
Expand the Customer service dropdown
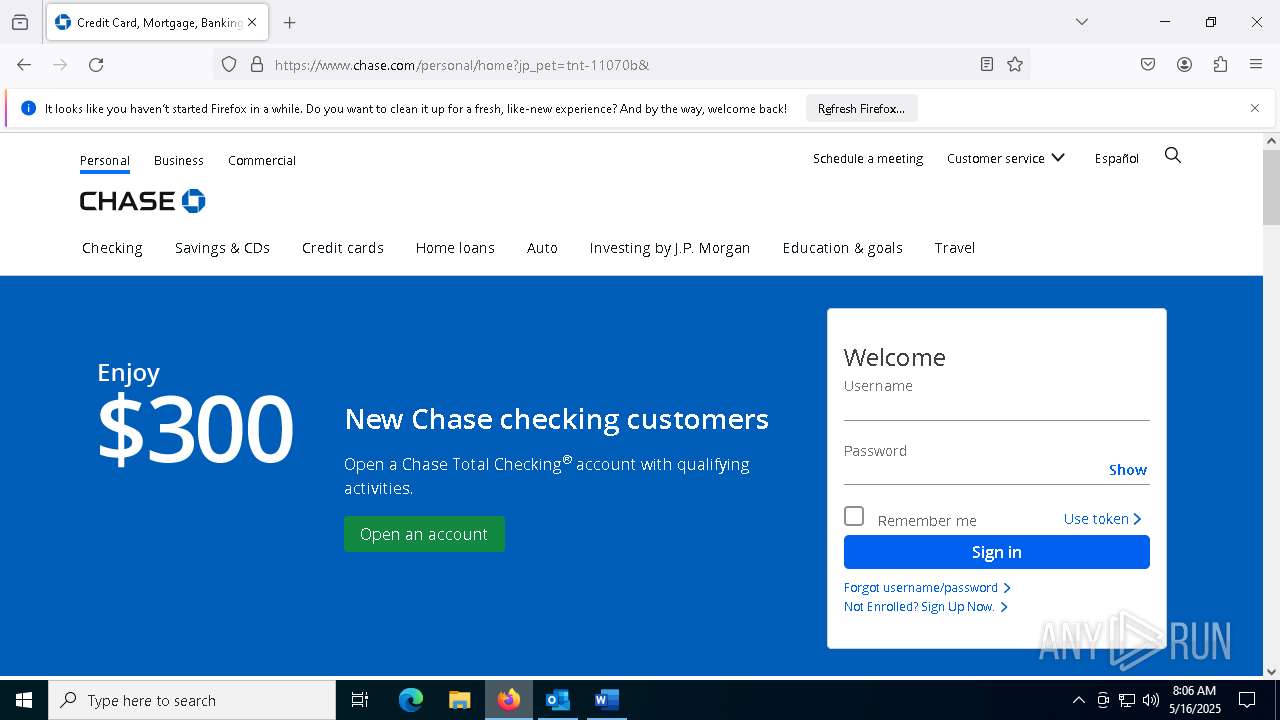(1006, 159)
